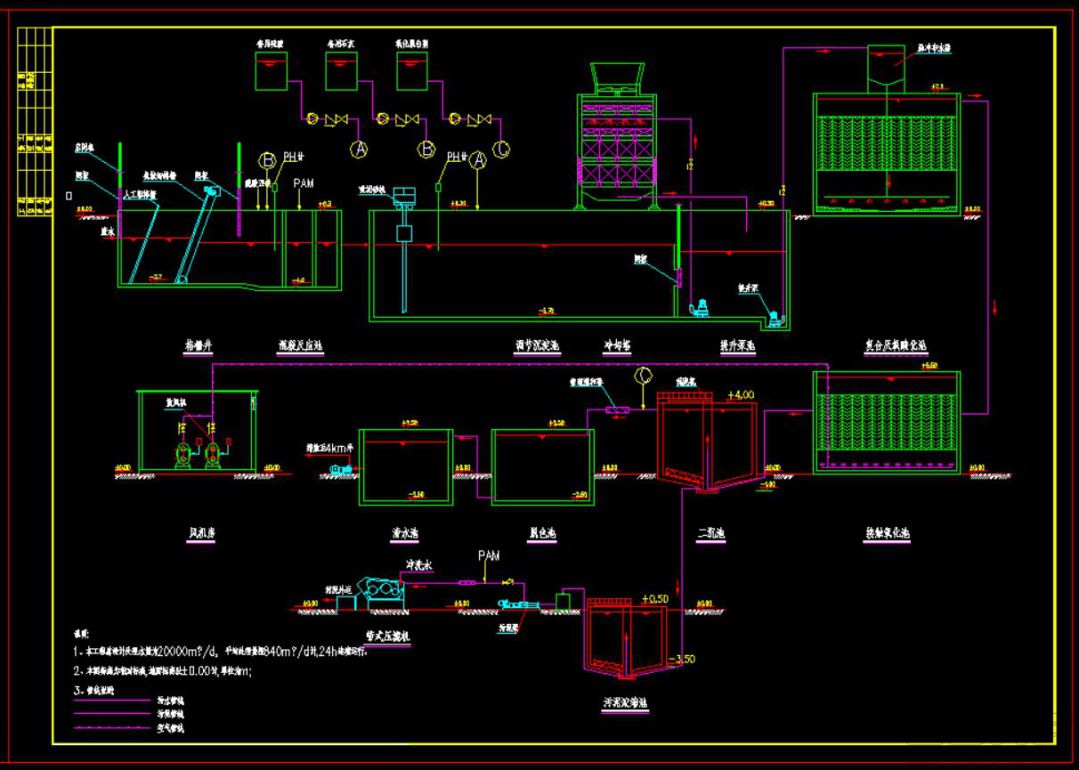Select the cyan pump beside the 清水池 tank

341,469
